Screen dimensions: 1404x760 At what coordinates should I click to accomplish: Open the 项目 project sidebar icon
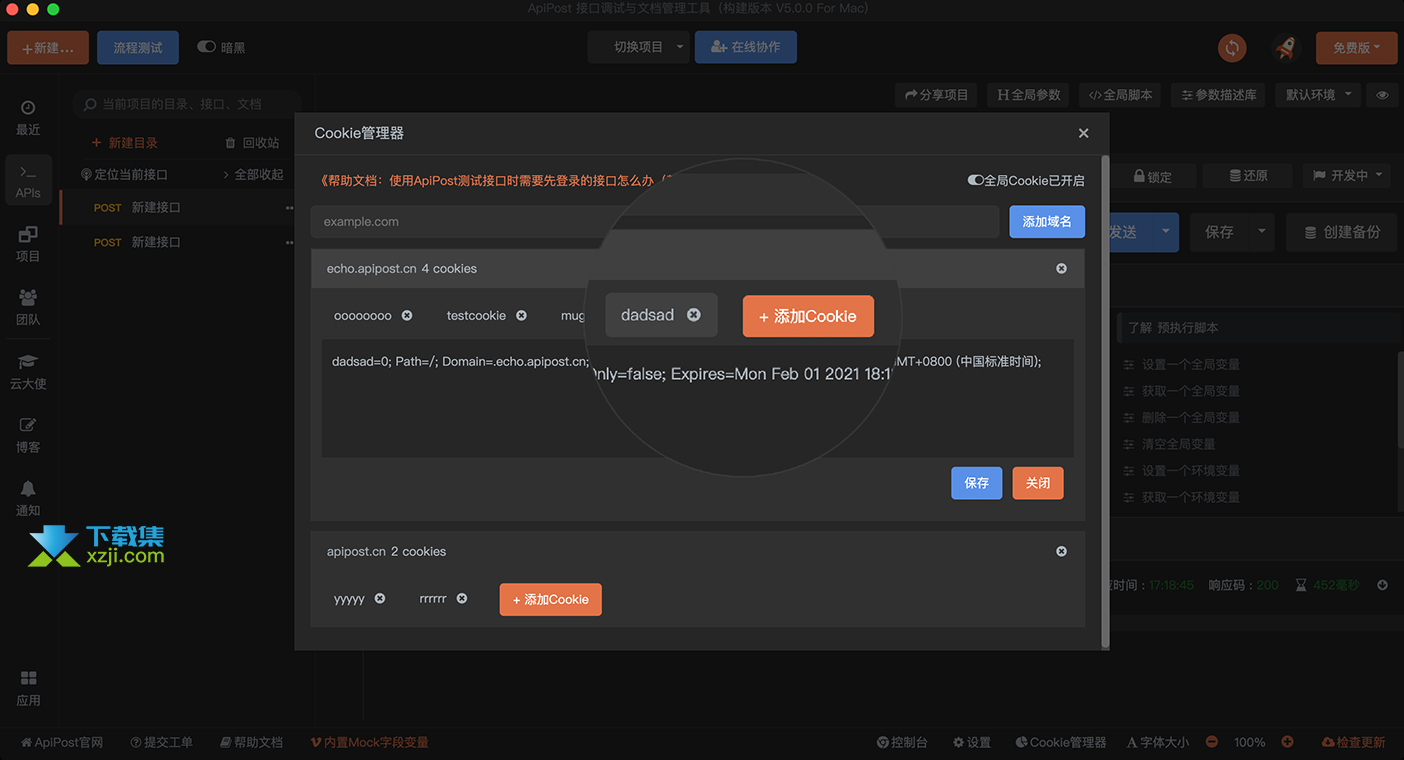(28, 244)
